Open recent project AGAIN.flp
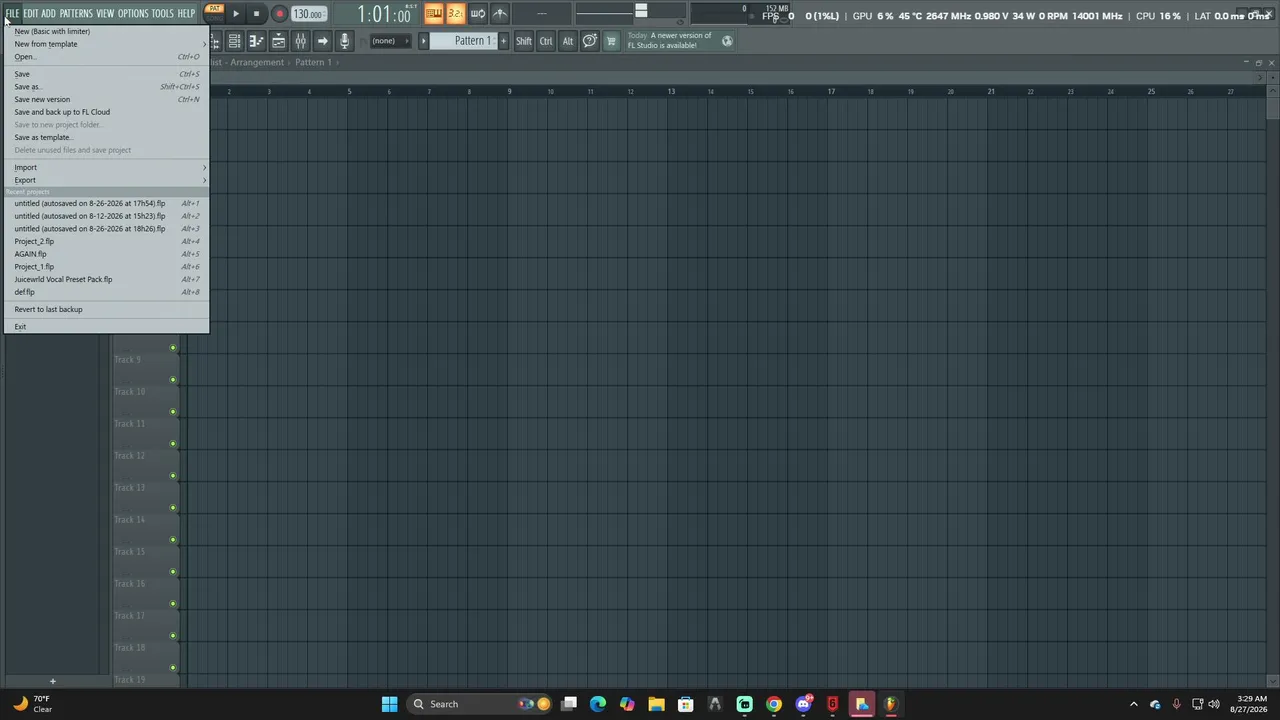 point(106,254)
